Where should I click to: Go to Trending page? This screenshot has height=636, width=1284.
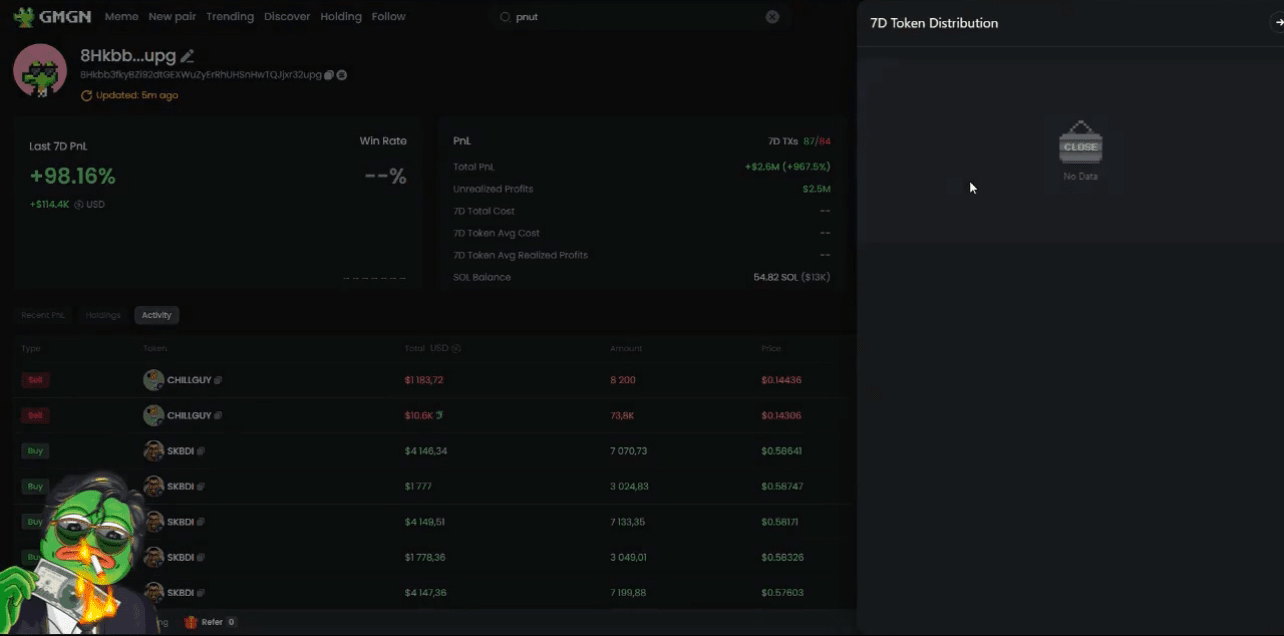[230, 17]
